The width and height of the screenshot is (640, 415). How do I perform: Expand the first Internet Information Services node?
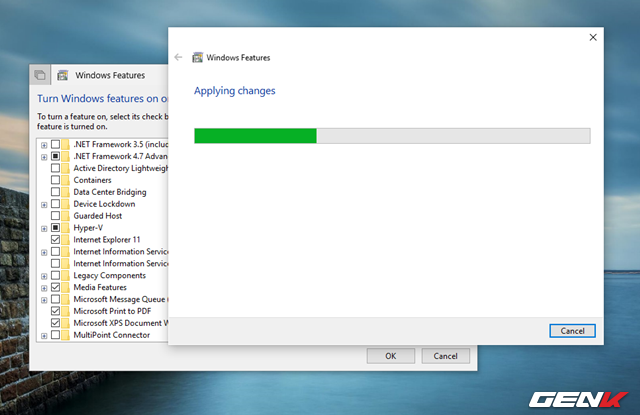point(44,253)
